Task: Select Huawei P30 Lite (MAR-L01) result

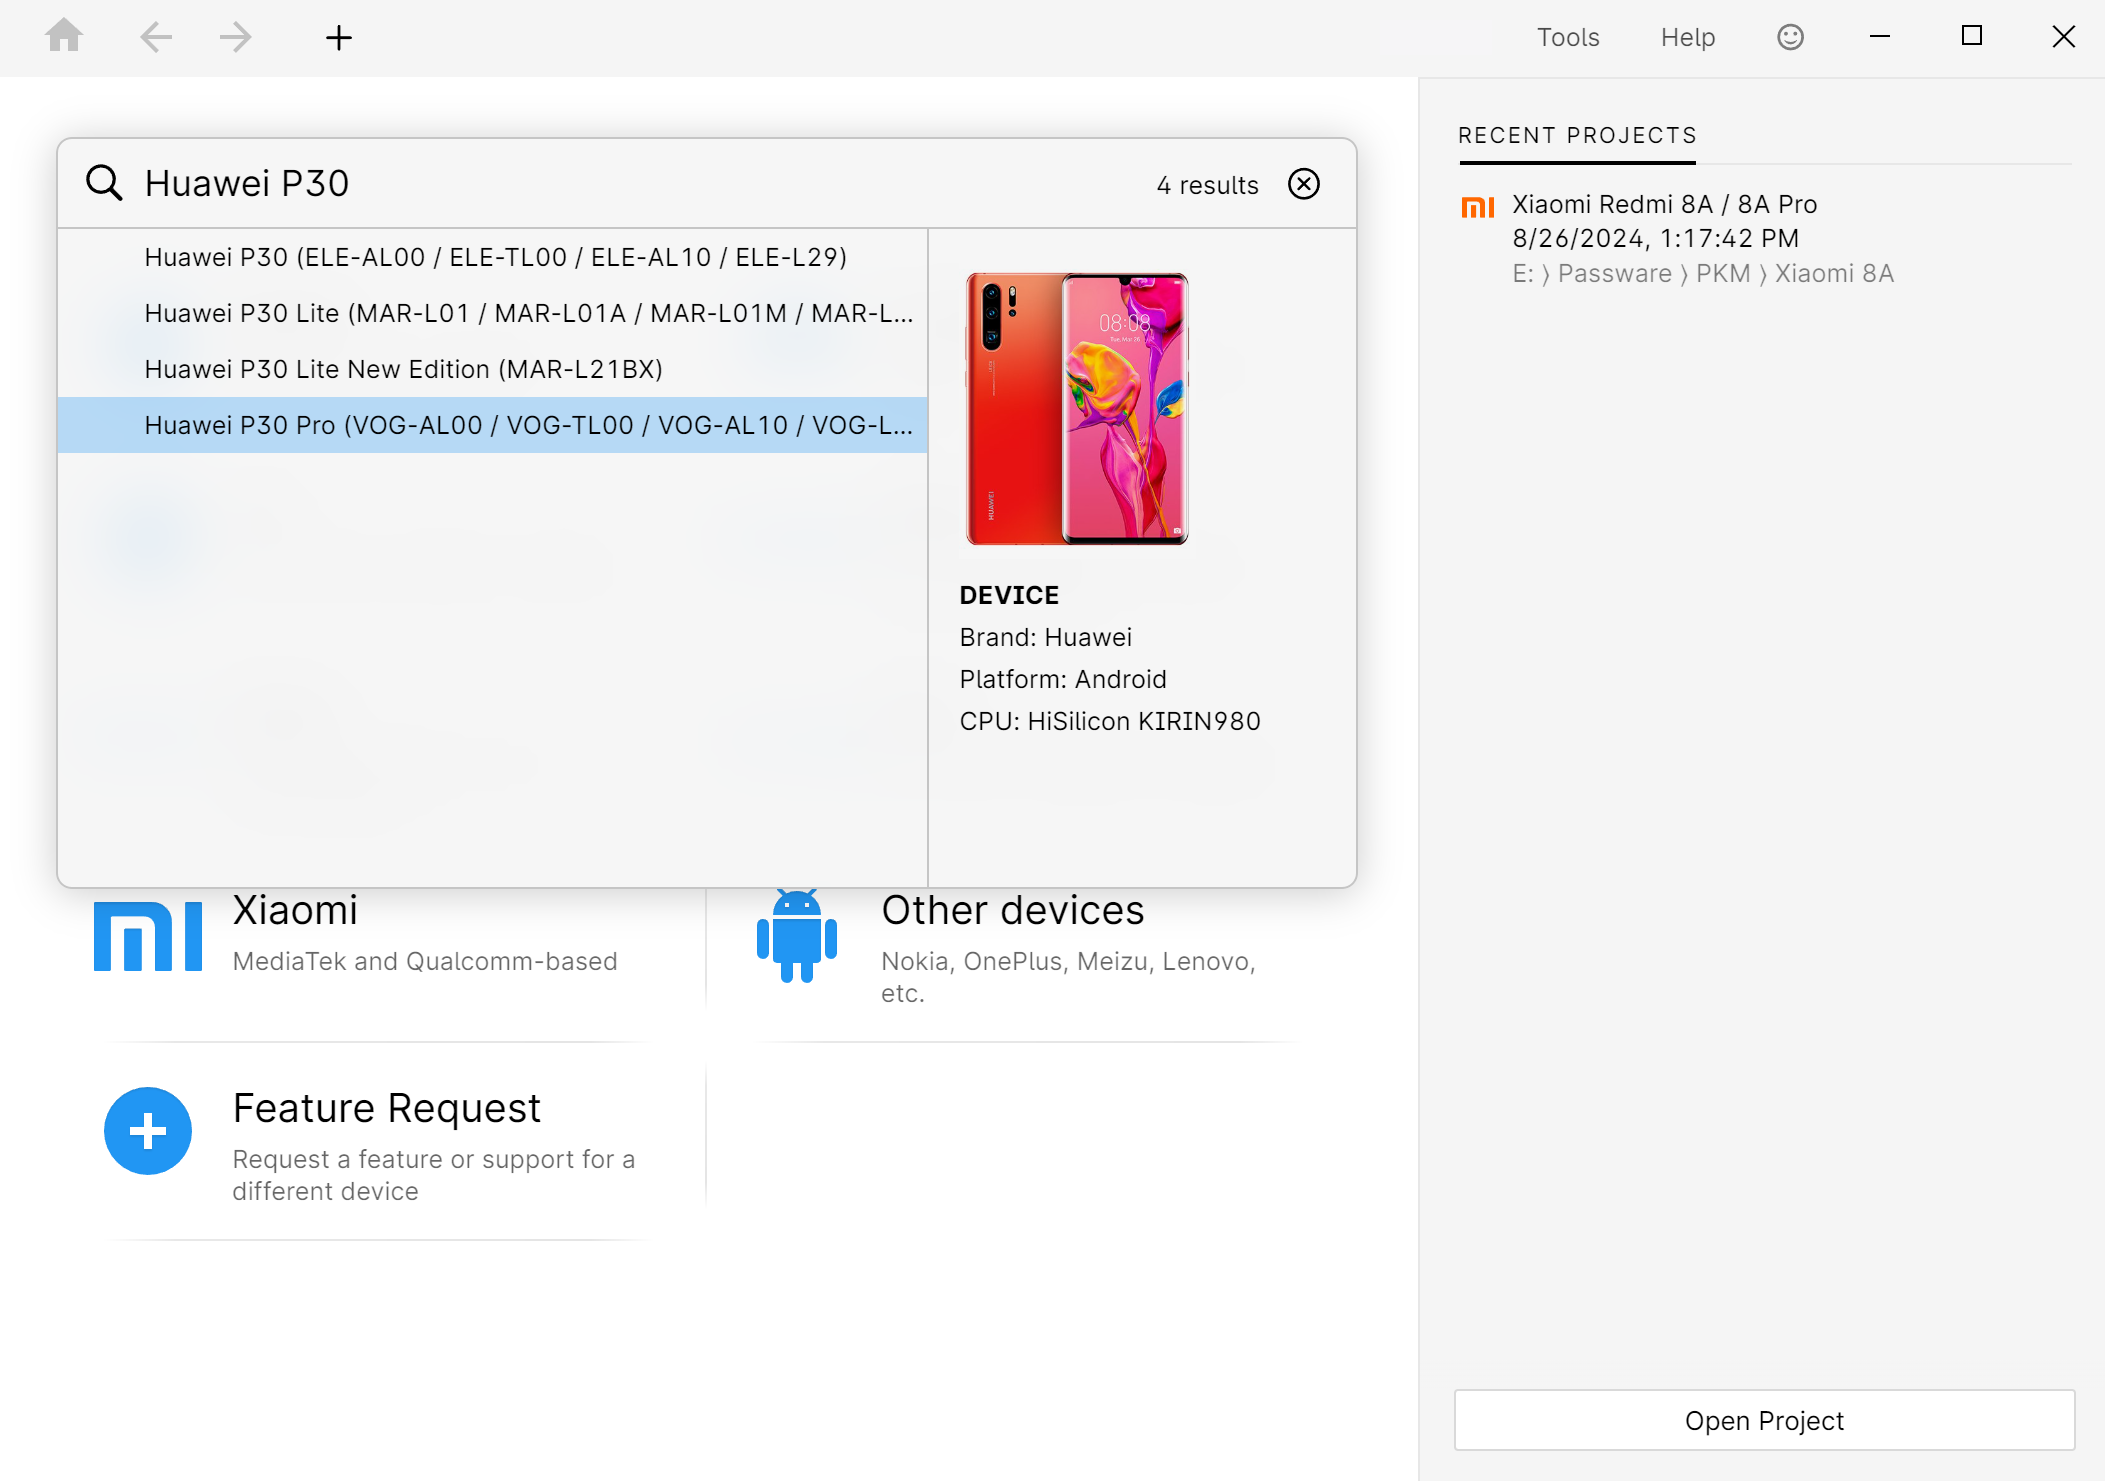Action: [493, 313]
